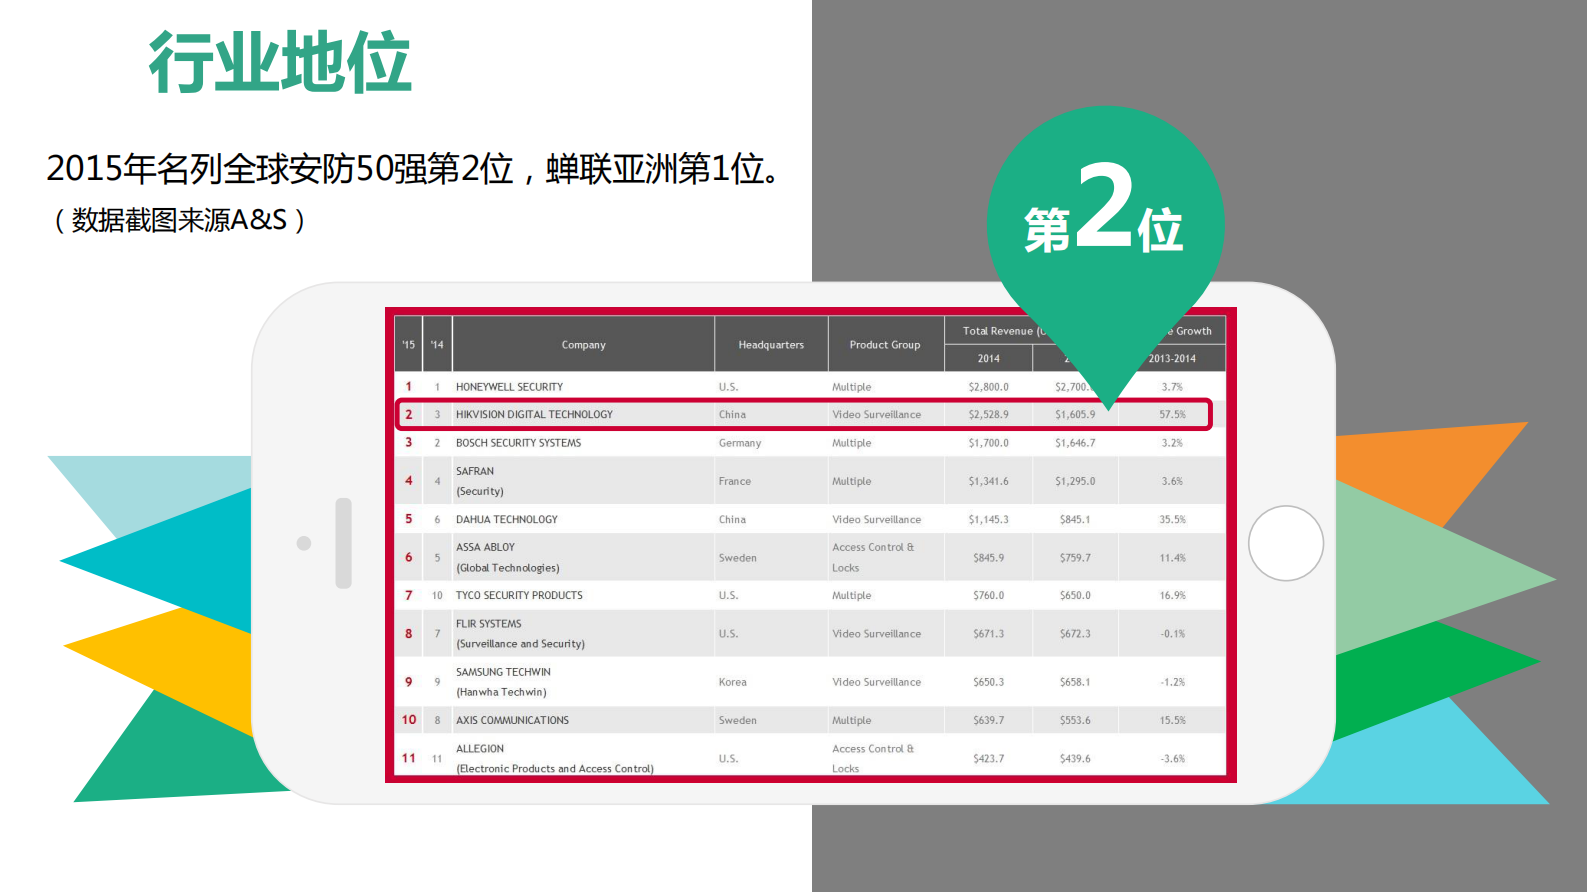Screen dimensions: 1587x892
Task: Click "(Surveillance and Security)" subtitle text
Action: (x=521, y=644)
